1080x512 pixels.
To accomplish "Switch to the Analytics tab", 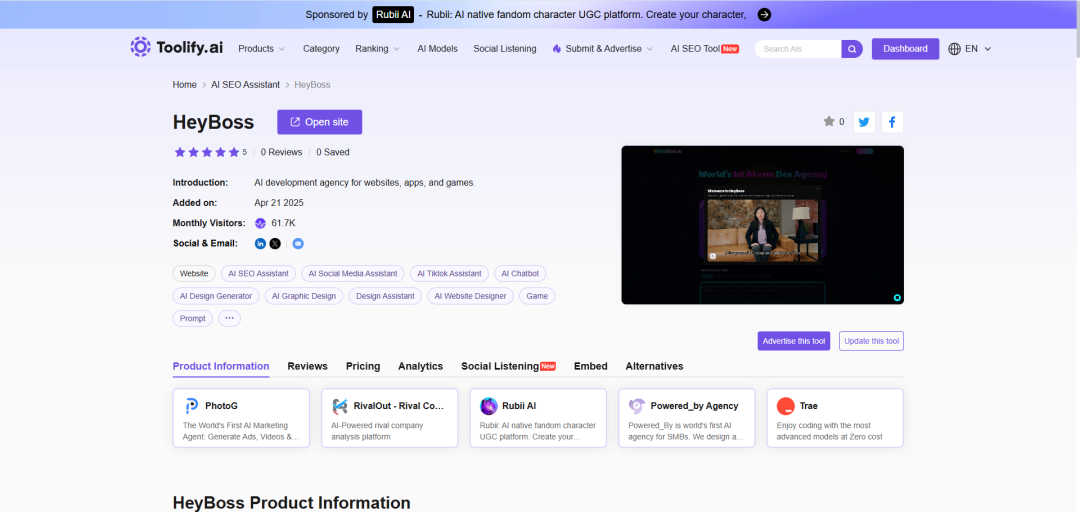I will pos(420,366).
